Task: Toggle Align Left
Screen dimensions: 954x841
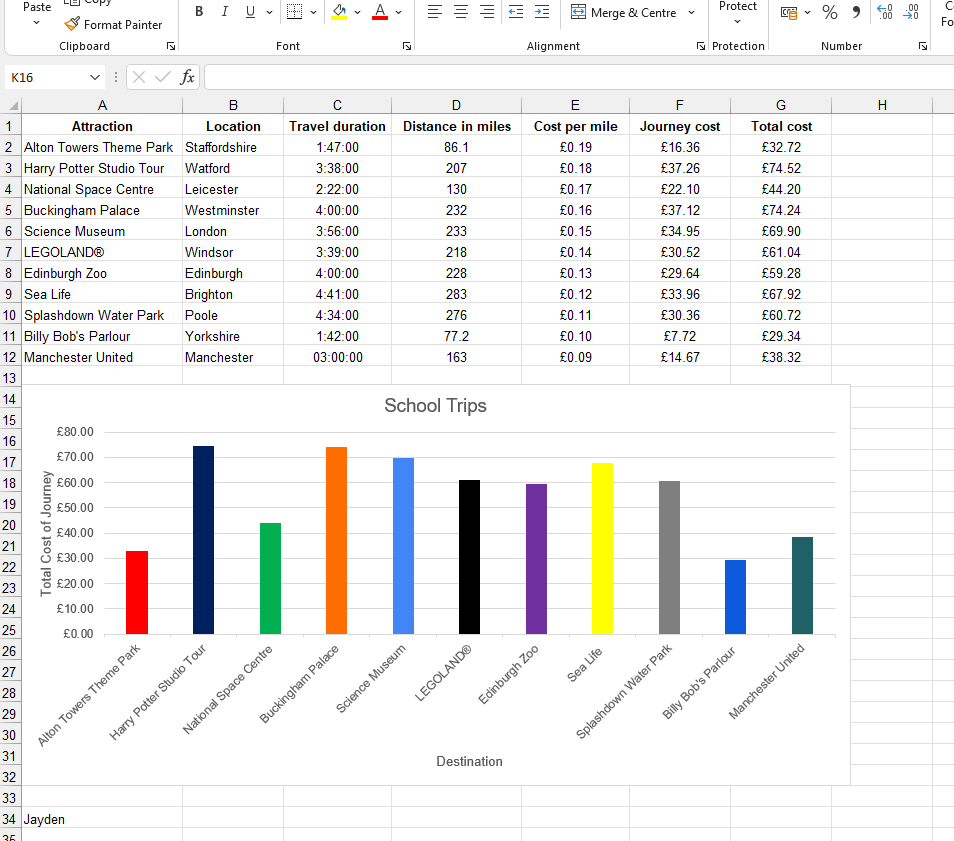Action: click(x=434, y=12)
